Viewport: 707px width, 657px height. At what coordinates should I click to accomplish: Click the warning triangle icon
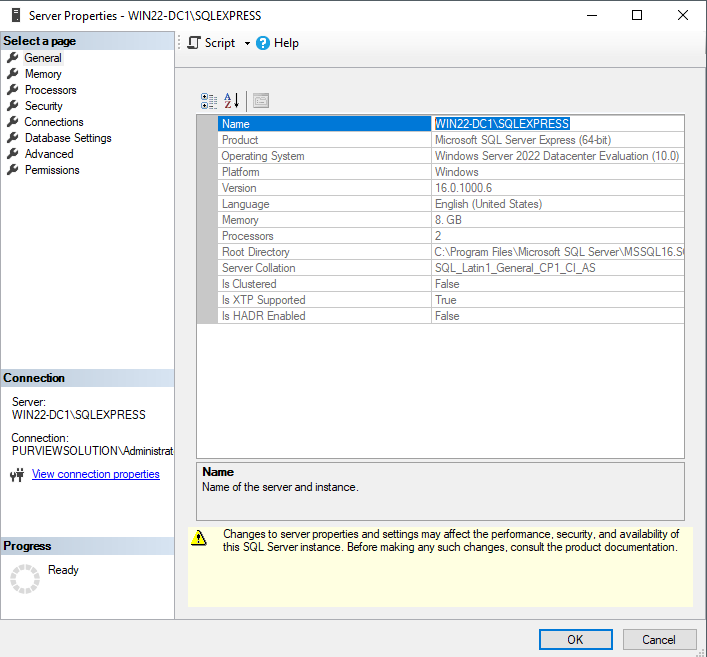tap(198, 538)
